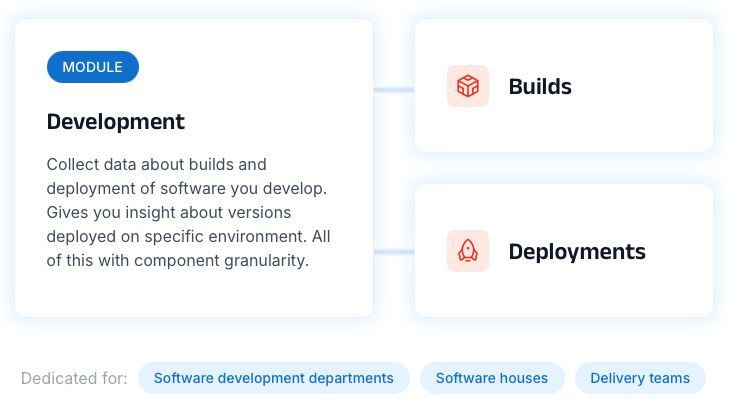Click the red rocket Deployments icon
The image size is (734, 406).
pyautogui.click(x=467, y=251)
